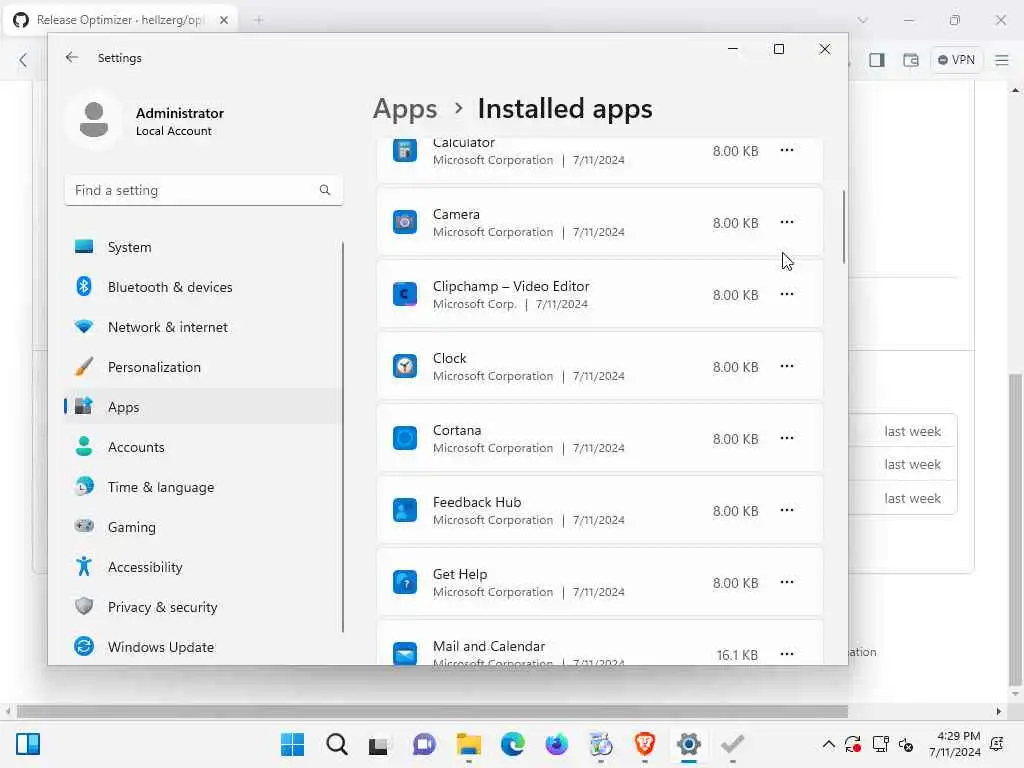Screen dimensions: 1024x768
Task: Open the browser wallet icon
Action: tap(910, 60)
